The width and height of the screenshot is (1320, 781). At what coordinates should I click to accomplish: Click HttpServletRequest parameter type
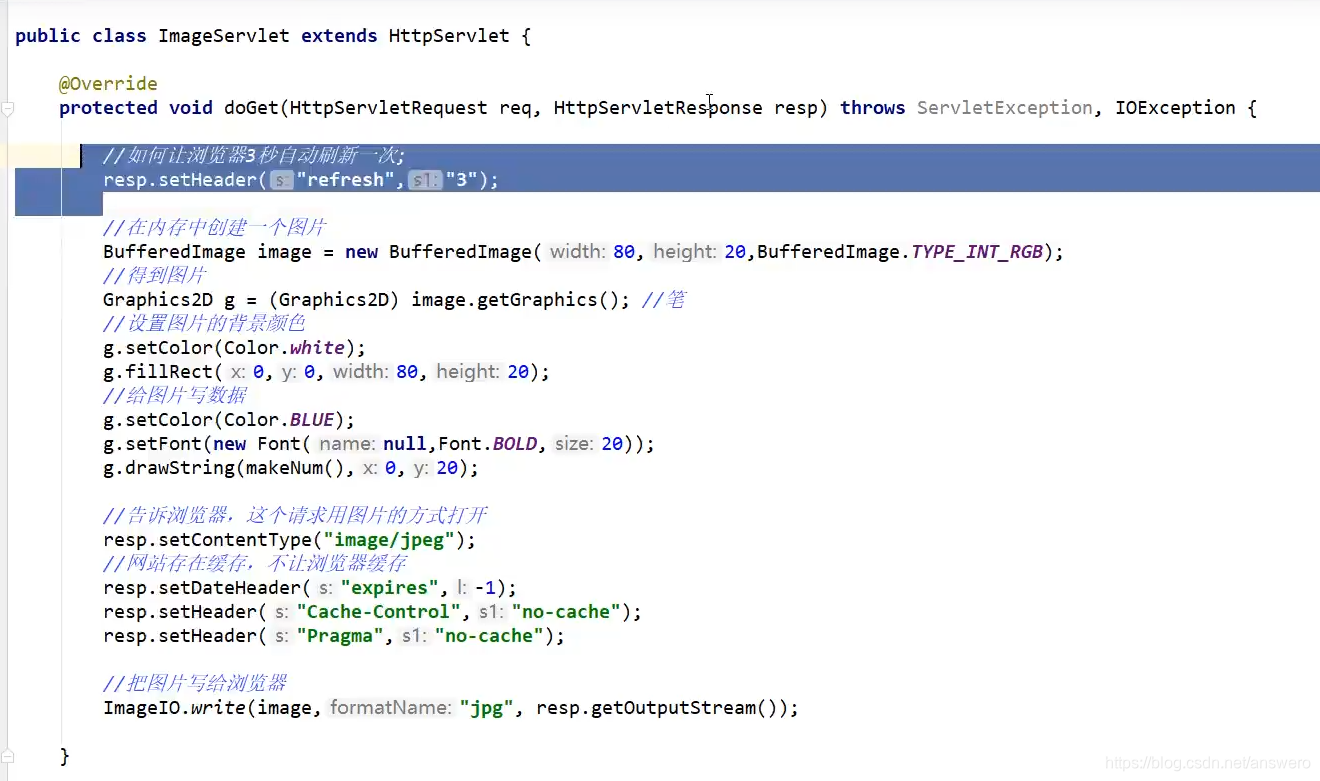(x=388, y=108)
